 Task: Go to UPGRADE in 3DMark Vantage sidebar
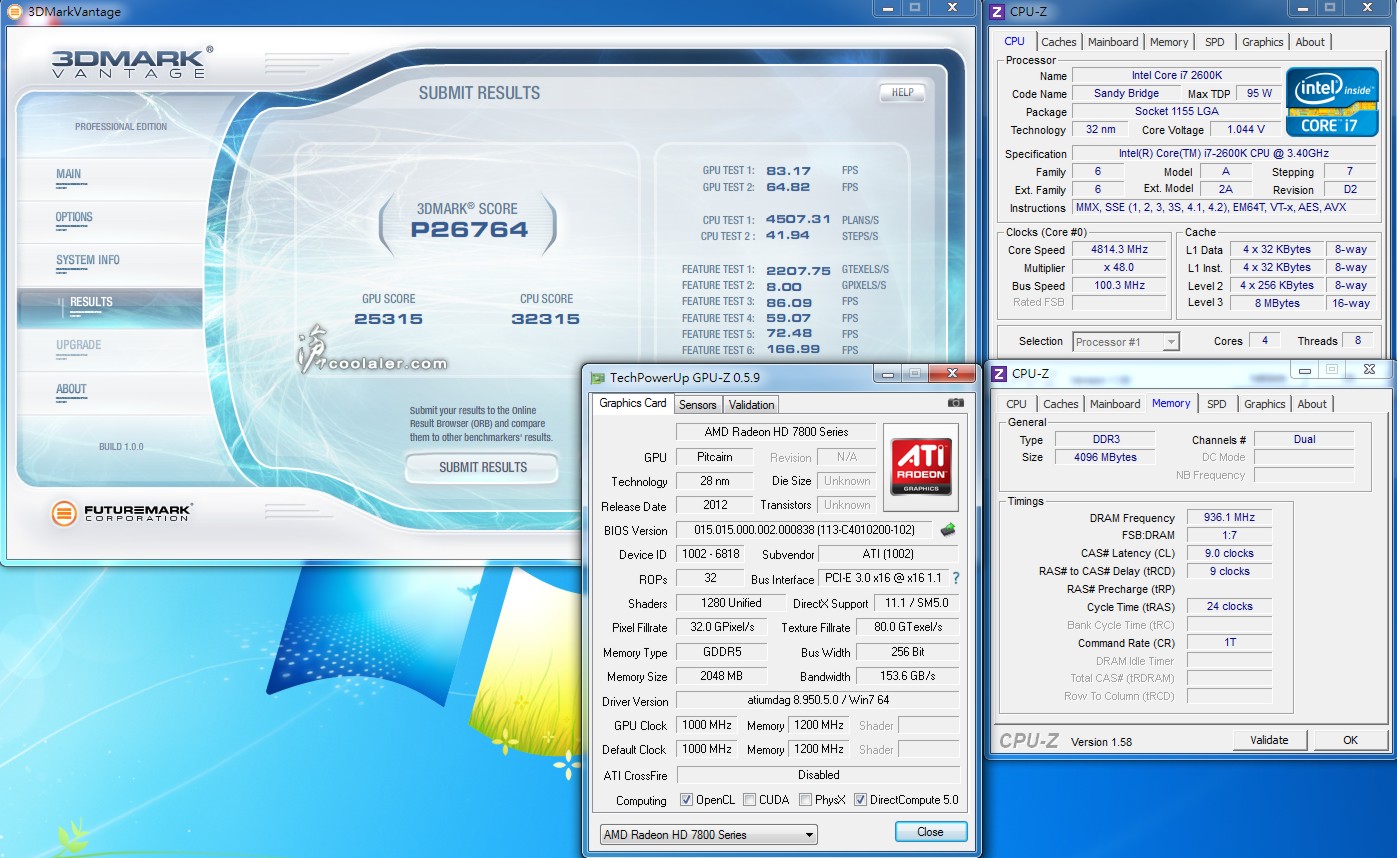click(78, 345)
